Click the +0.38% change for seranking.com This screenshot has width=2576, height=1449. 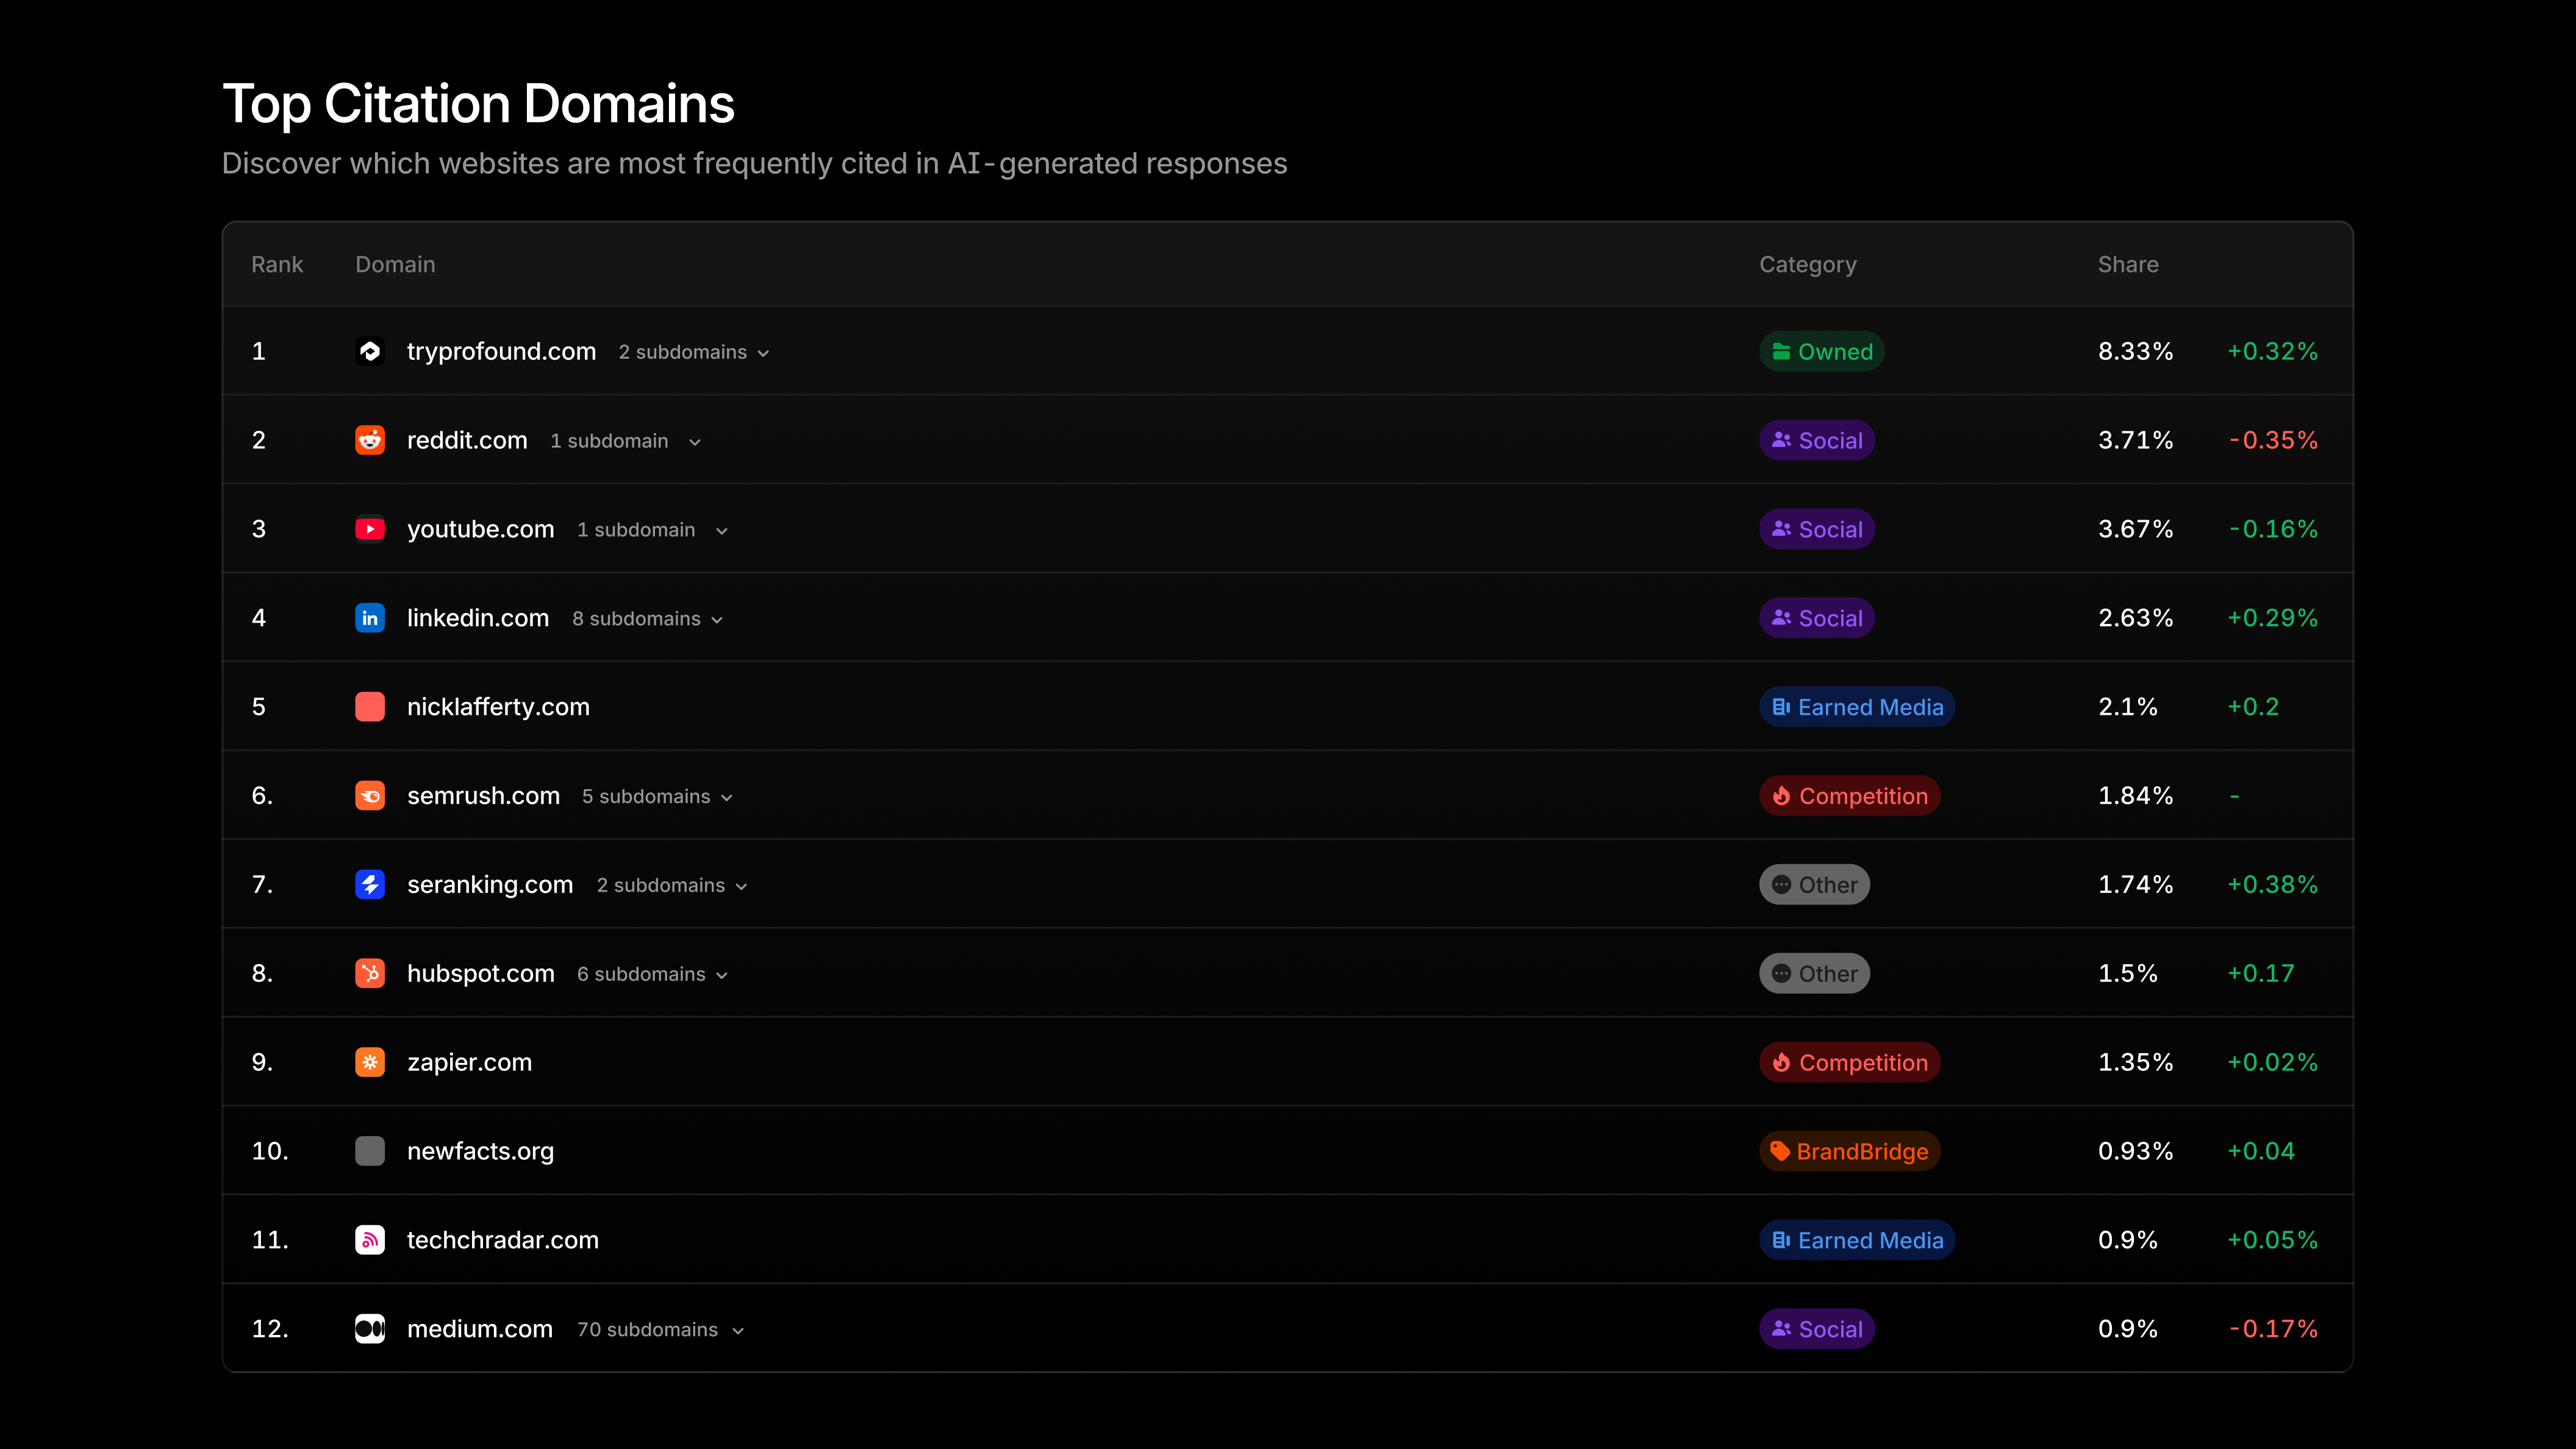pos(2272,885)
